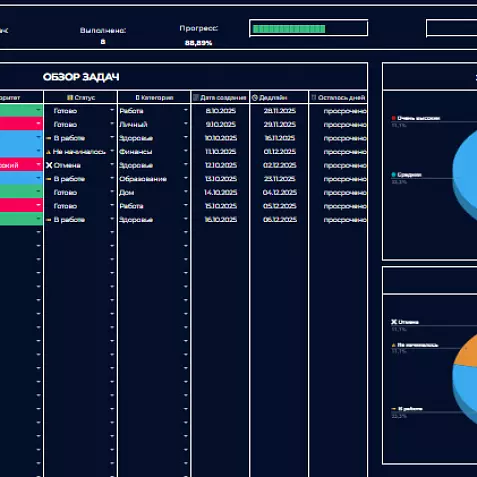The height and width of the screenshot is (477, 477).
Task: Click the arrow icon in the 16.10.2025 row's В работе status
Action: point(48,220)
